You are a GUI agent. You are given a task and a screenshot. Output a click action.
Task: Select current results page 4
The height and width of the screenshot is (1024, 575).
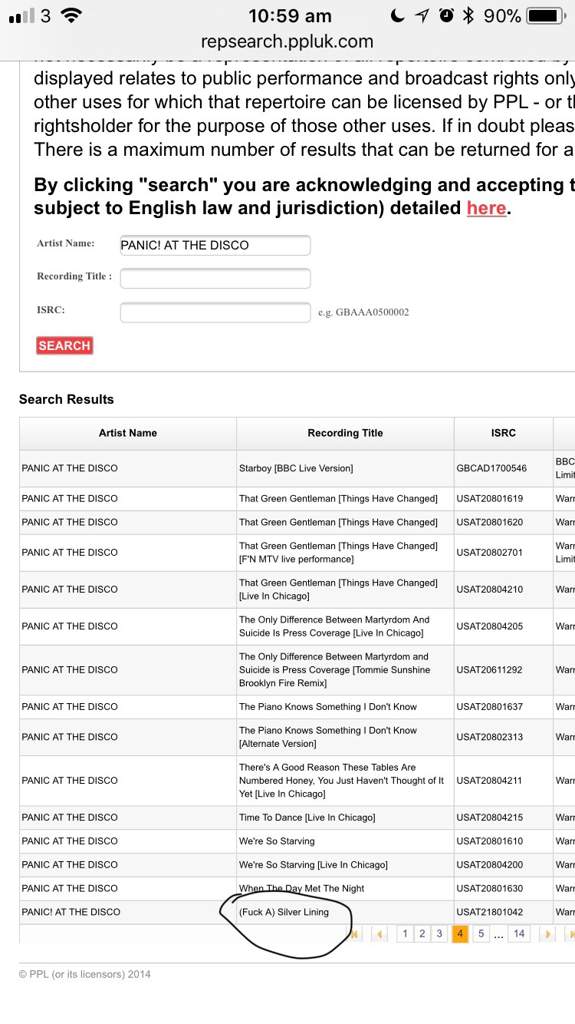pos(460,934)
